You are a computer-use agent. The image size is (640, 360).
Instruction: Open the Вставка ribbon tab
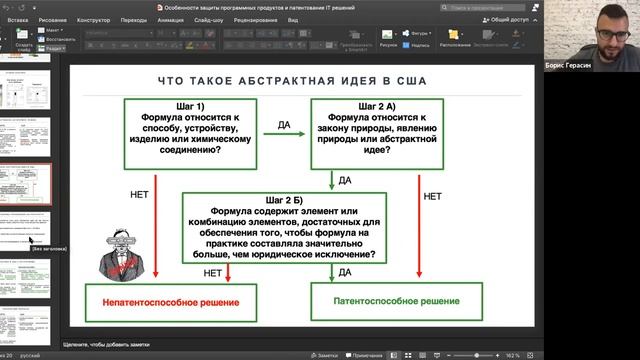tap(18, 20)
